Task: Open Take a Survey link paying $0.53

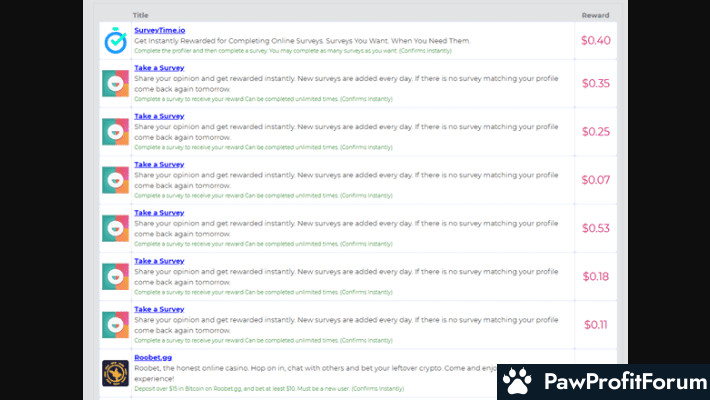Action: (x=159, y=212)
